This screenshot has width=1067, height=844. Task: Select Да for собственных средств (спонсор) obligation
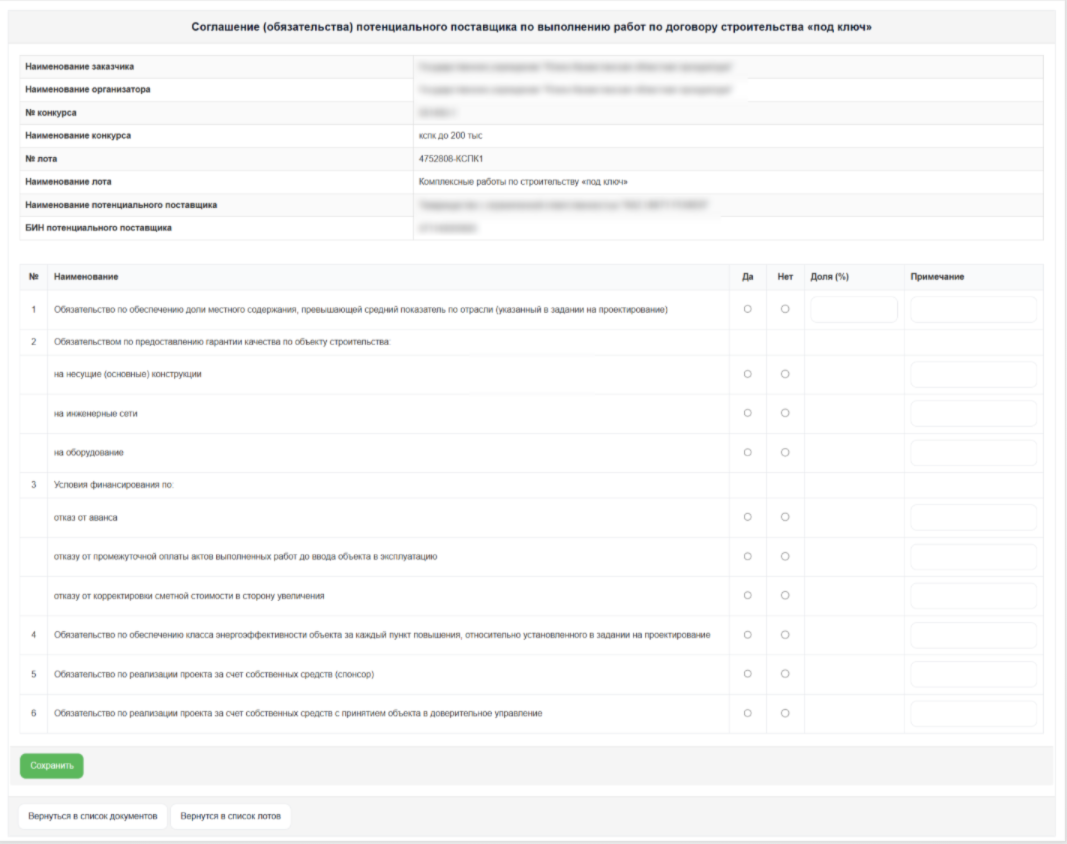747,674
